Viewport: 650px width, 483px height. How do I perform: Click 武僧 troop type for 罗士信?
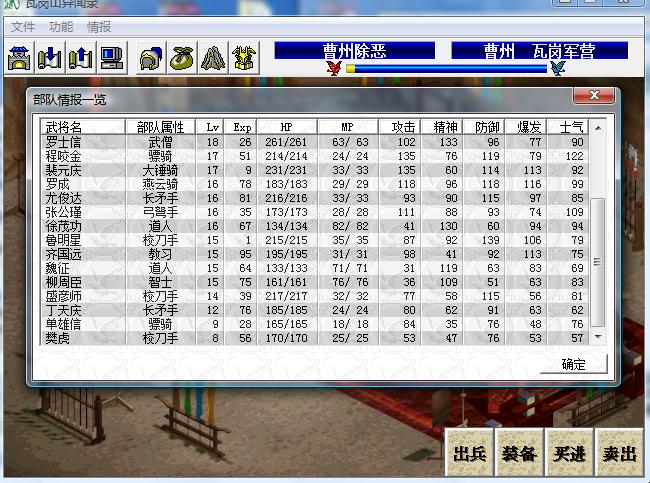pos(160,142)
